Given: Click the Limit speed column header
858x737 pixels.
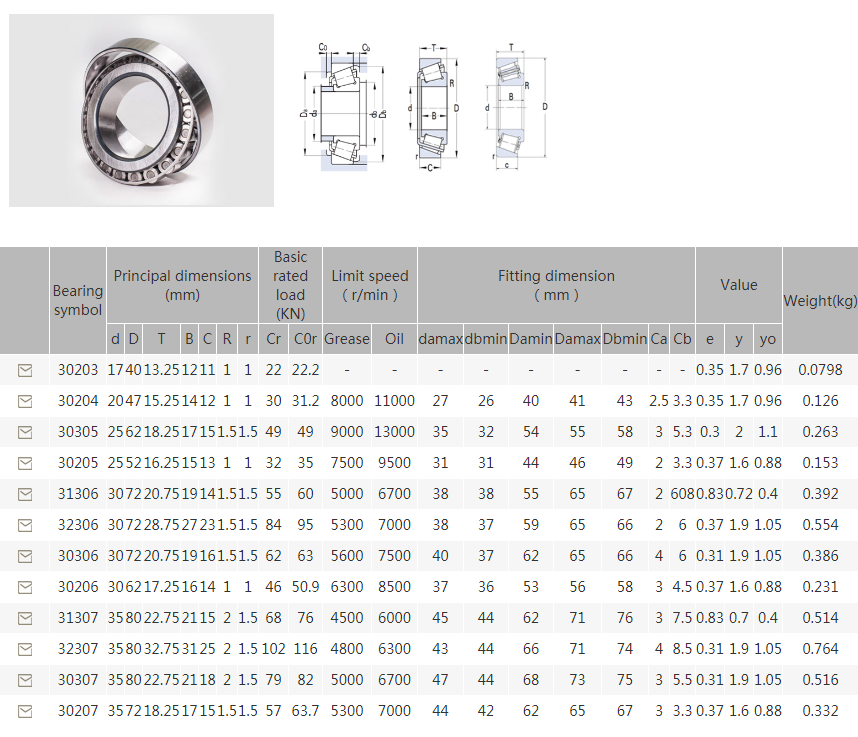Looking at the screenshot, I should 370,285.
